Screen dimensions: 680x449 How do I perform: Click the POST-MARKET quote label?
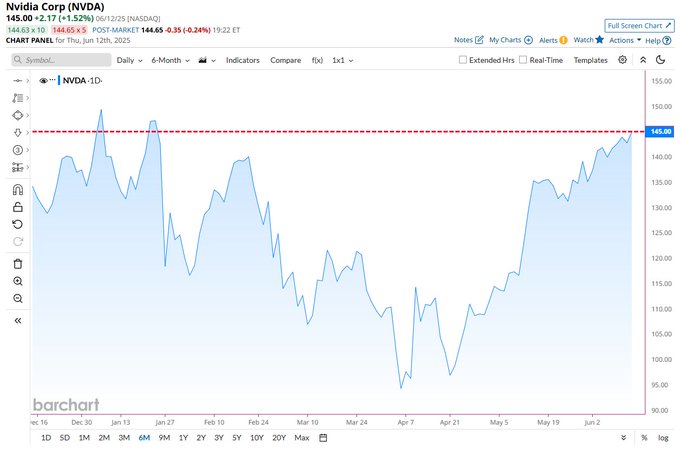[x=115, y=30]
